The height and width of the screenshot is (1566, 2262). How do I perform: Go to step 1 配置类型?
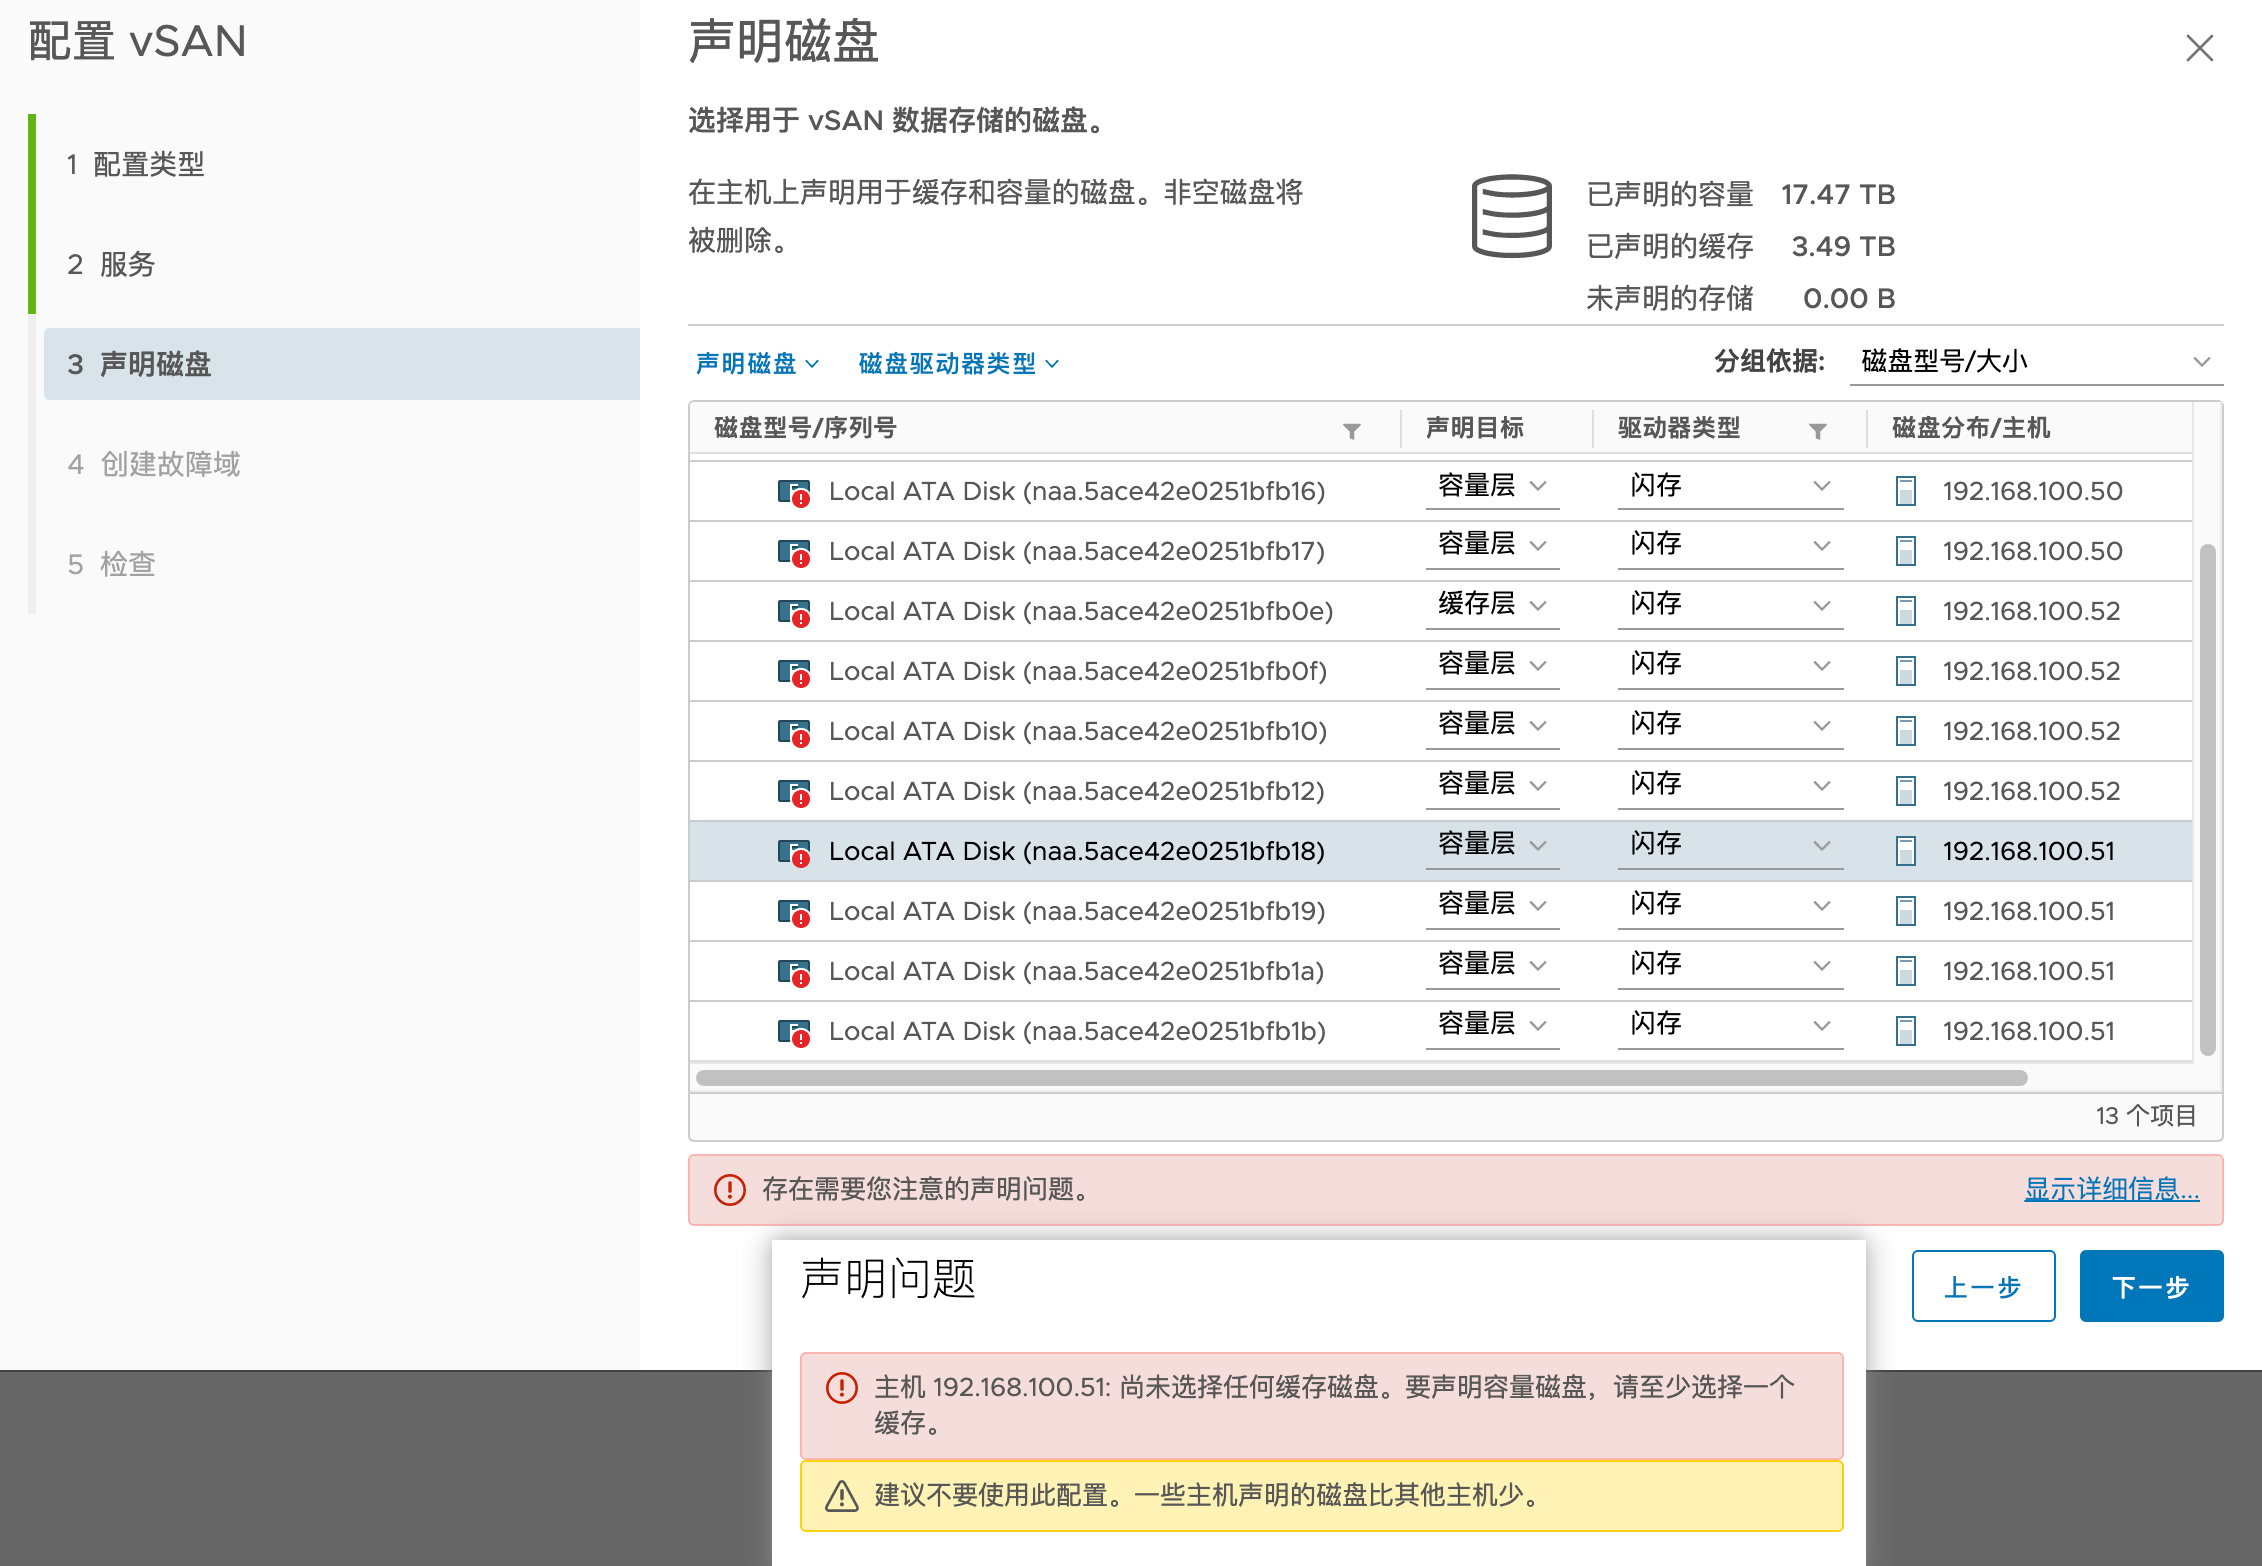pyautogui.click(x=136, y=164)
